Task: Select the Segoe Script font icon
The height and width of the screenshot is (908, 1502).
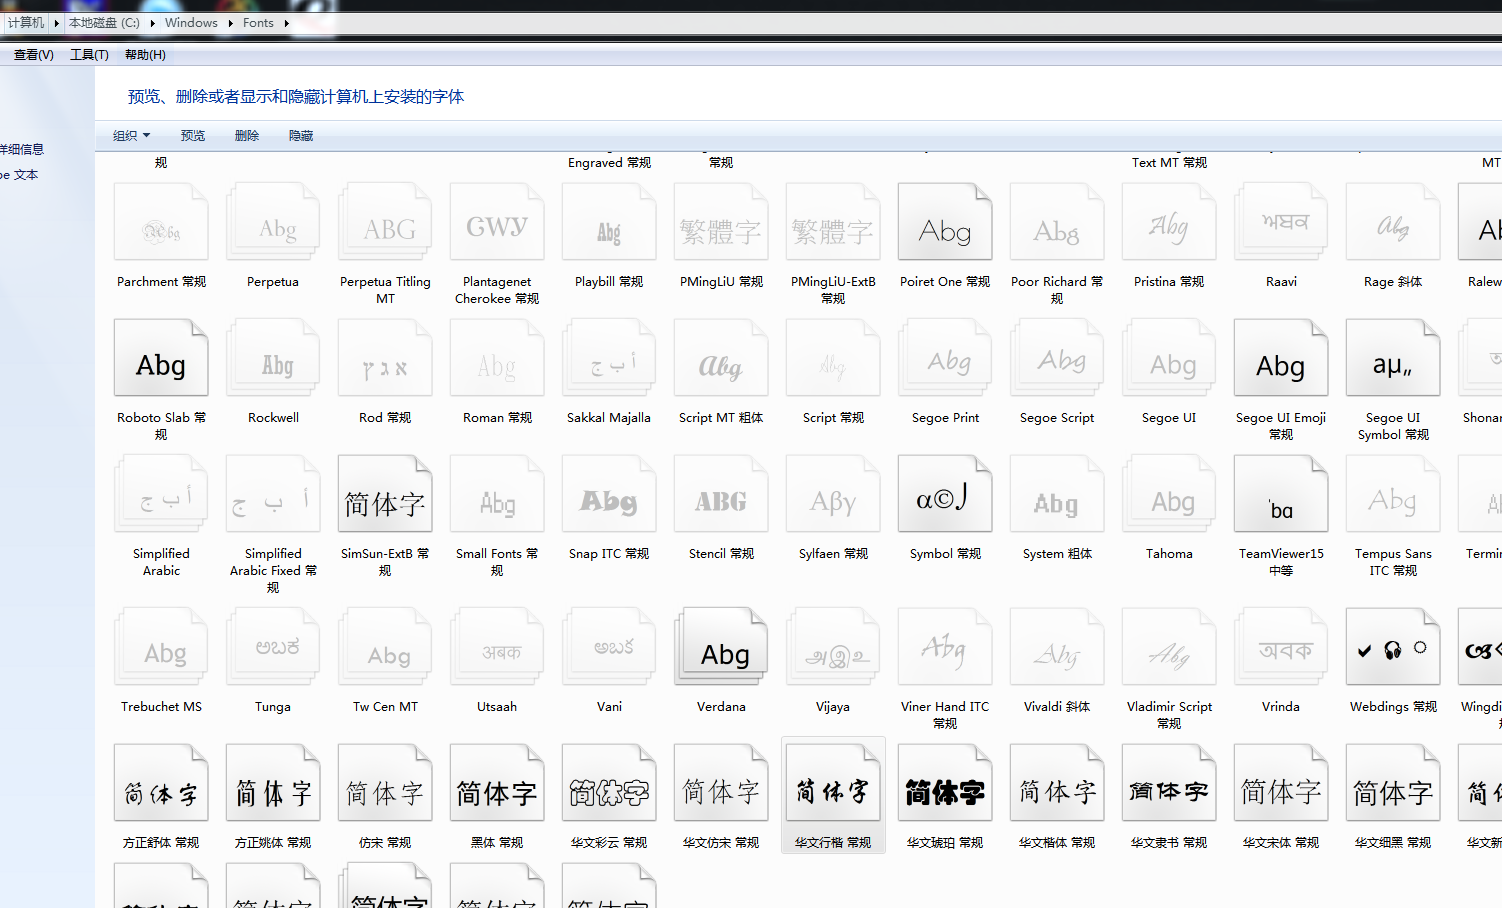Action: pos(1057,358)
